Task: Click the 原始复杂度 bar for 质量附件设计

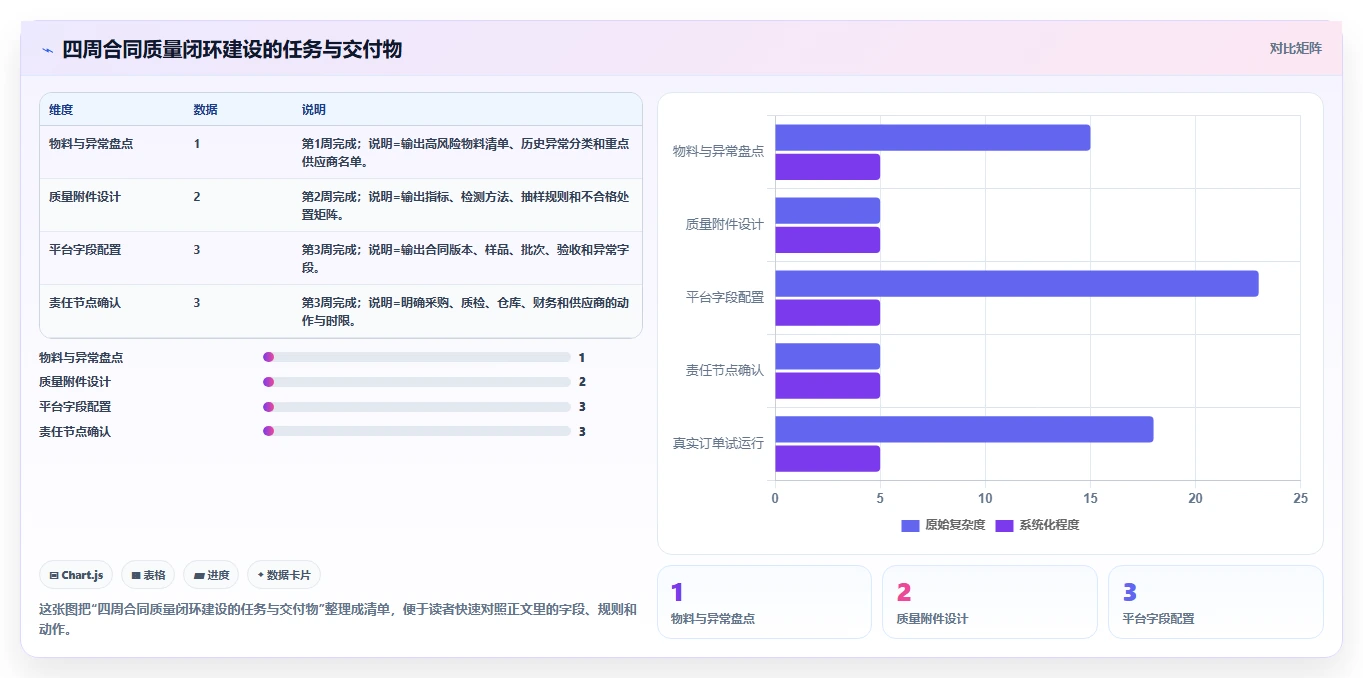Action: click(x=827, y=211)
